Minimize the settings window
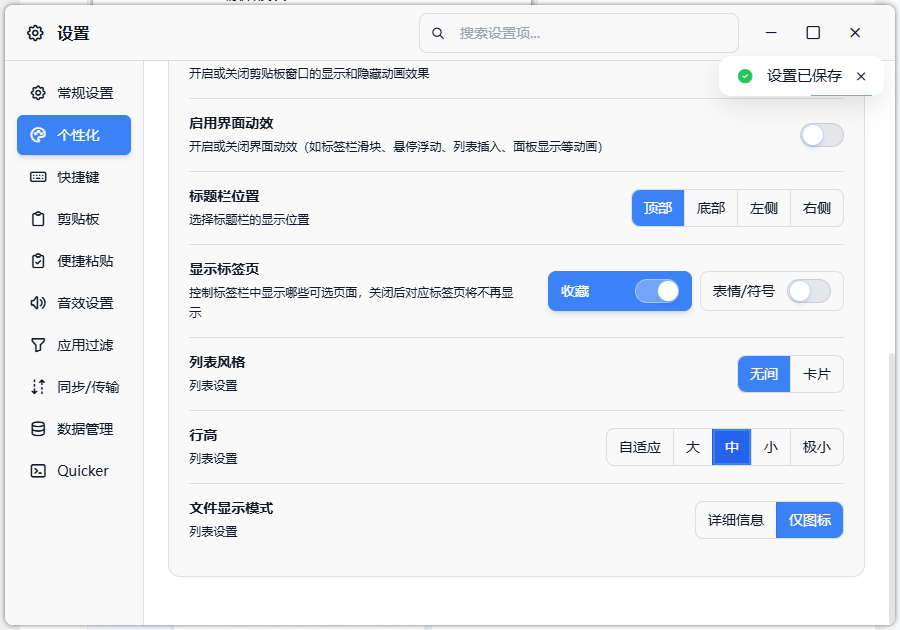900x630 pixels. click(771, 33)
